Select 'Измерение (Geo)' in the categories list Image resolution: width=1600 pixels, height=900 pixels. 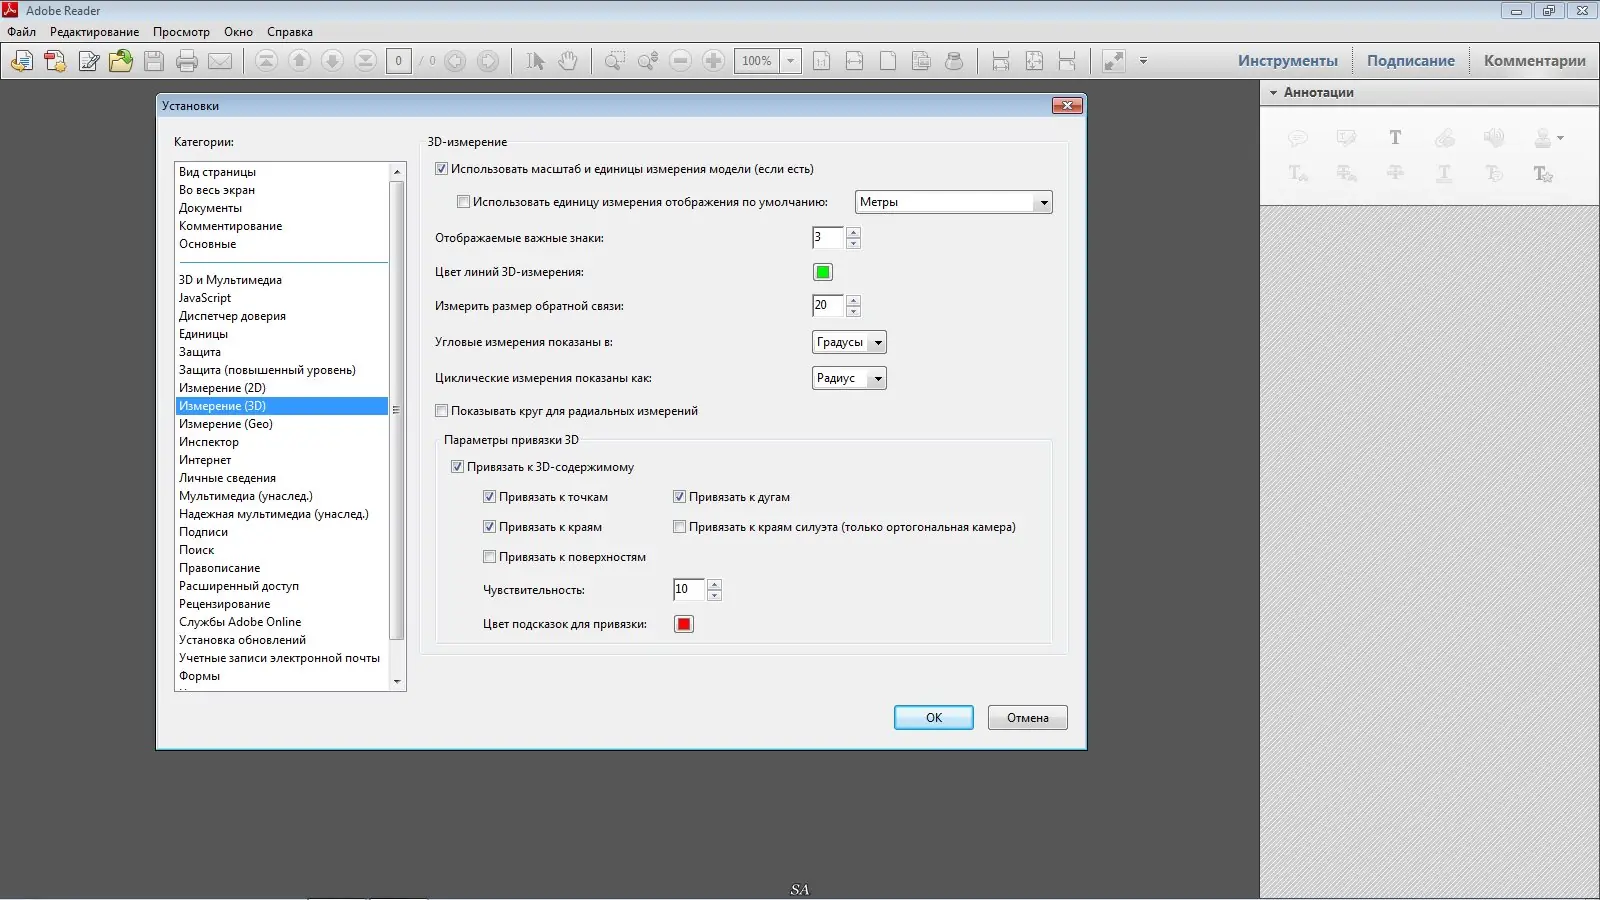pyautogui.click(x=226, y=423)
